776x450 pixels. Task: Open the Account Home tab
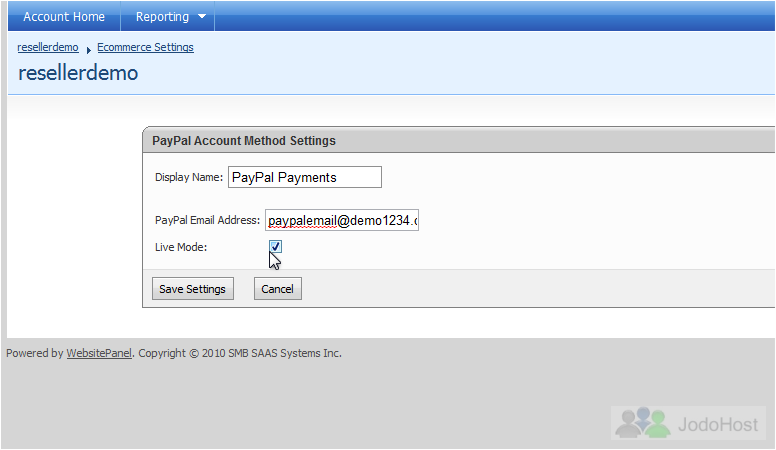(x=64, y=17)
